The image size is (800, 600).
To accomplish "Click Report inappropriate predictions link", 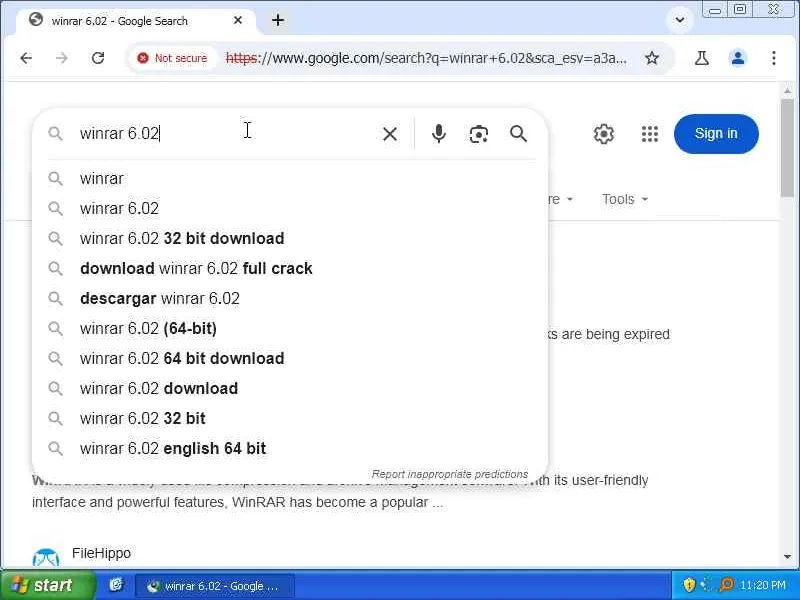I will [x=449, y=474].
